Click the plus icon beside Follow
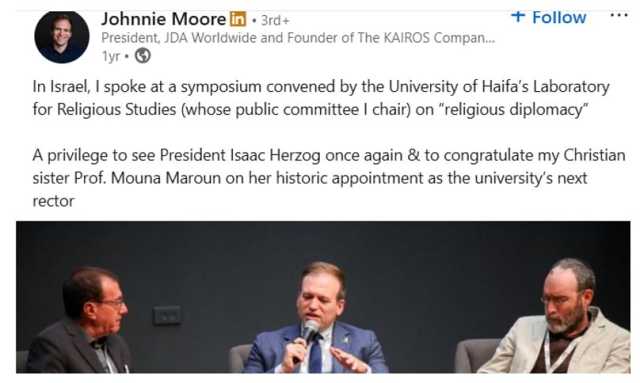This screenshot has height=383, width=640. 518,17
